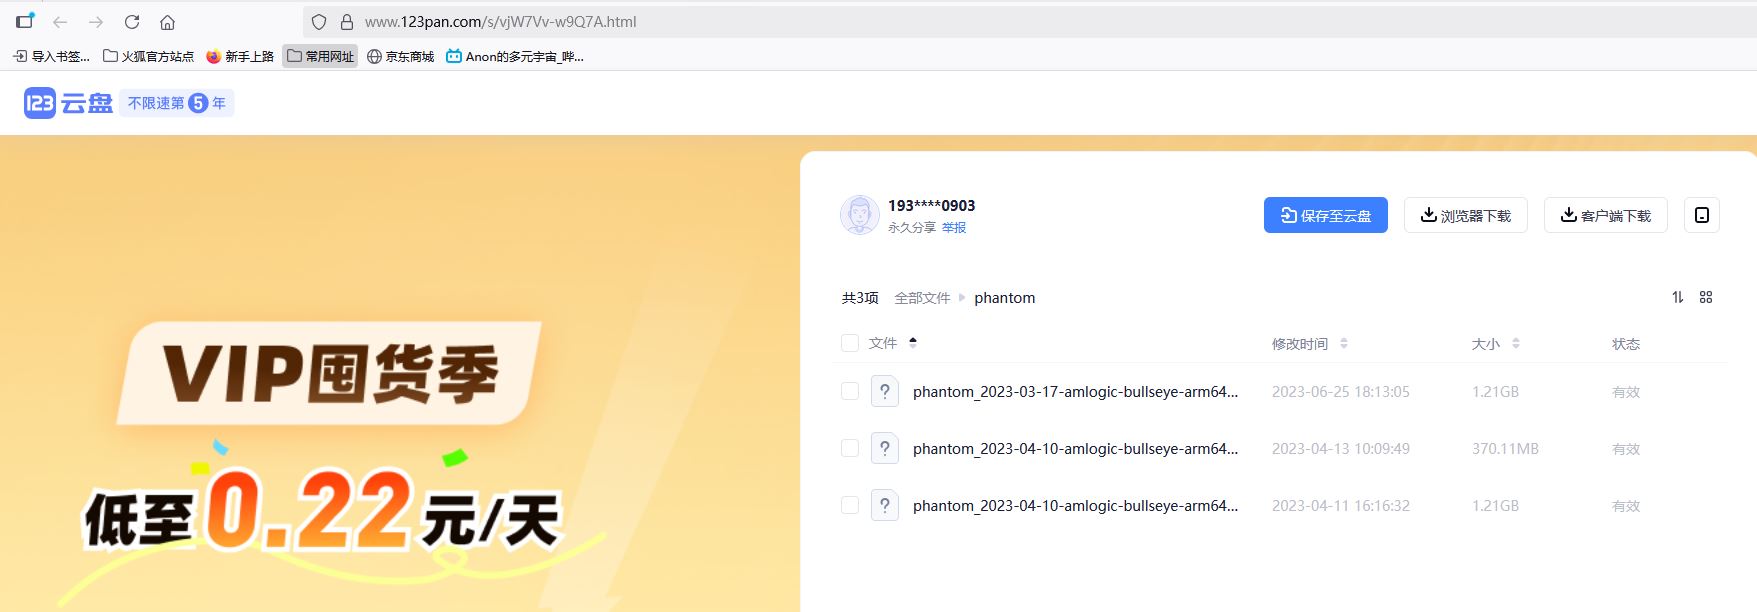Open the 京东商城 bookmark
This screenshot has height=612, width=1757.
pyautogui.click(x=400, y=56)
